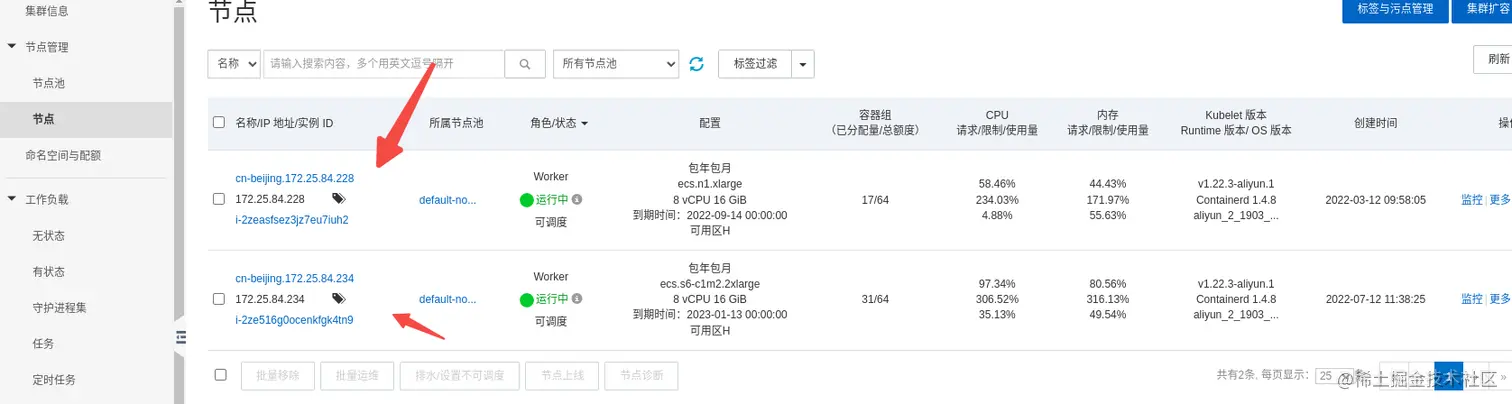Click the sidebar vertical scrollbar
This screenshot has height=404, width=1512.
(x=179, y=160)
